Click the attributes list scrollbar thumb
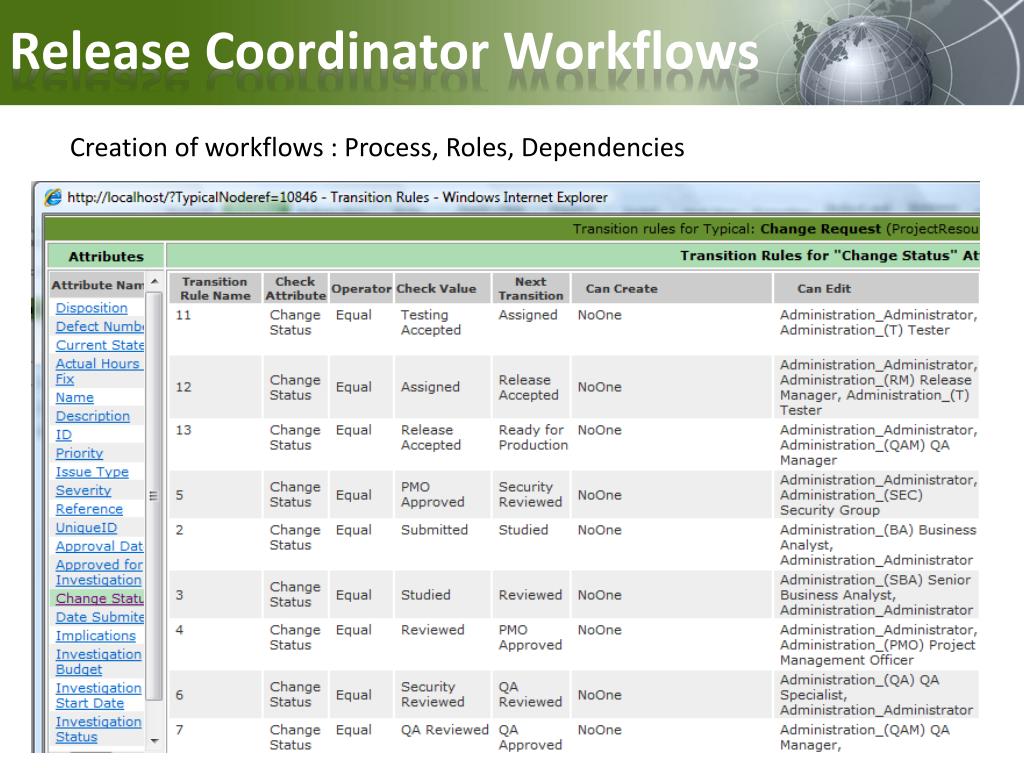Screen dimensions: 1024x768 154,496
